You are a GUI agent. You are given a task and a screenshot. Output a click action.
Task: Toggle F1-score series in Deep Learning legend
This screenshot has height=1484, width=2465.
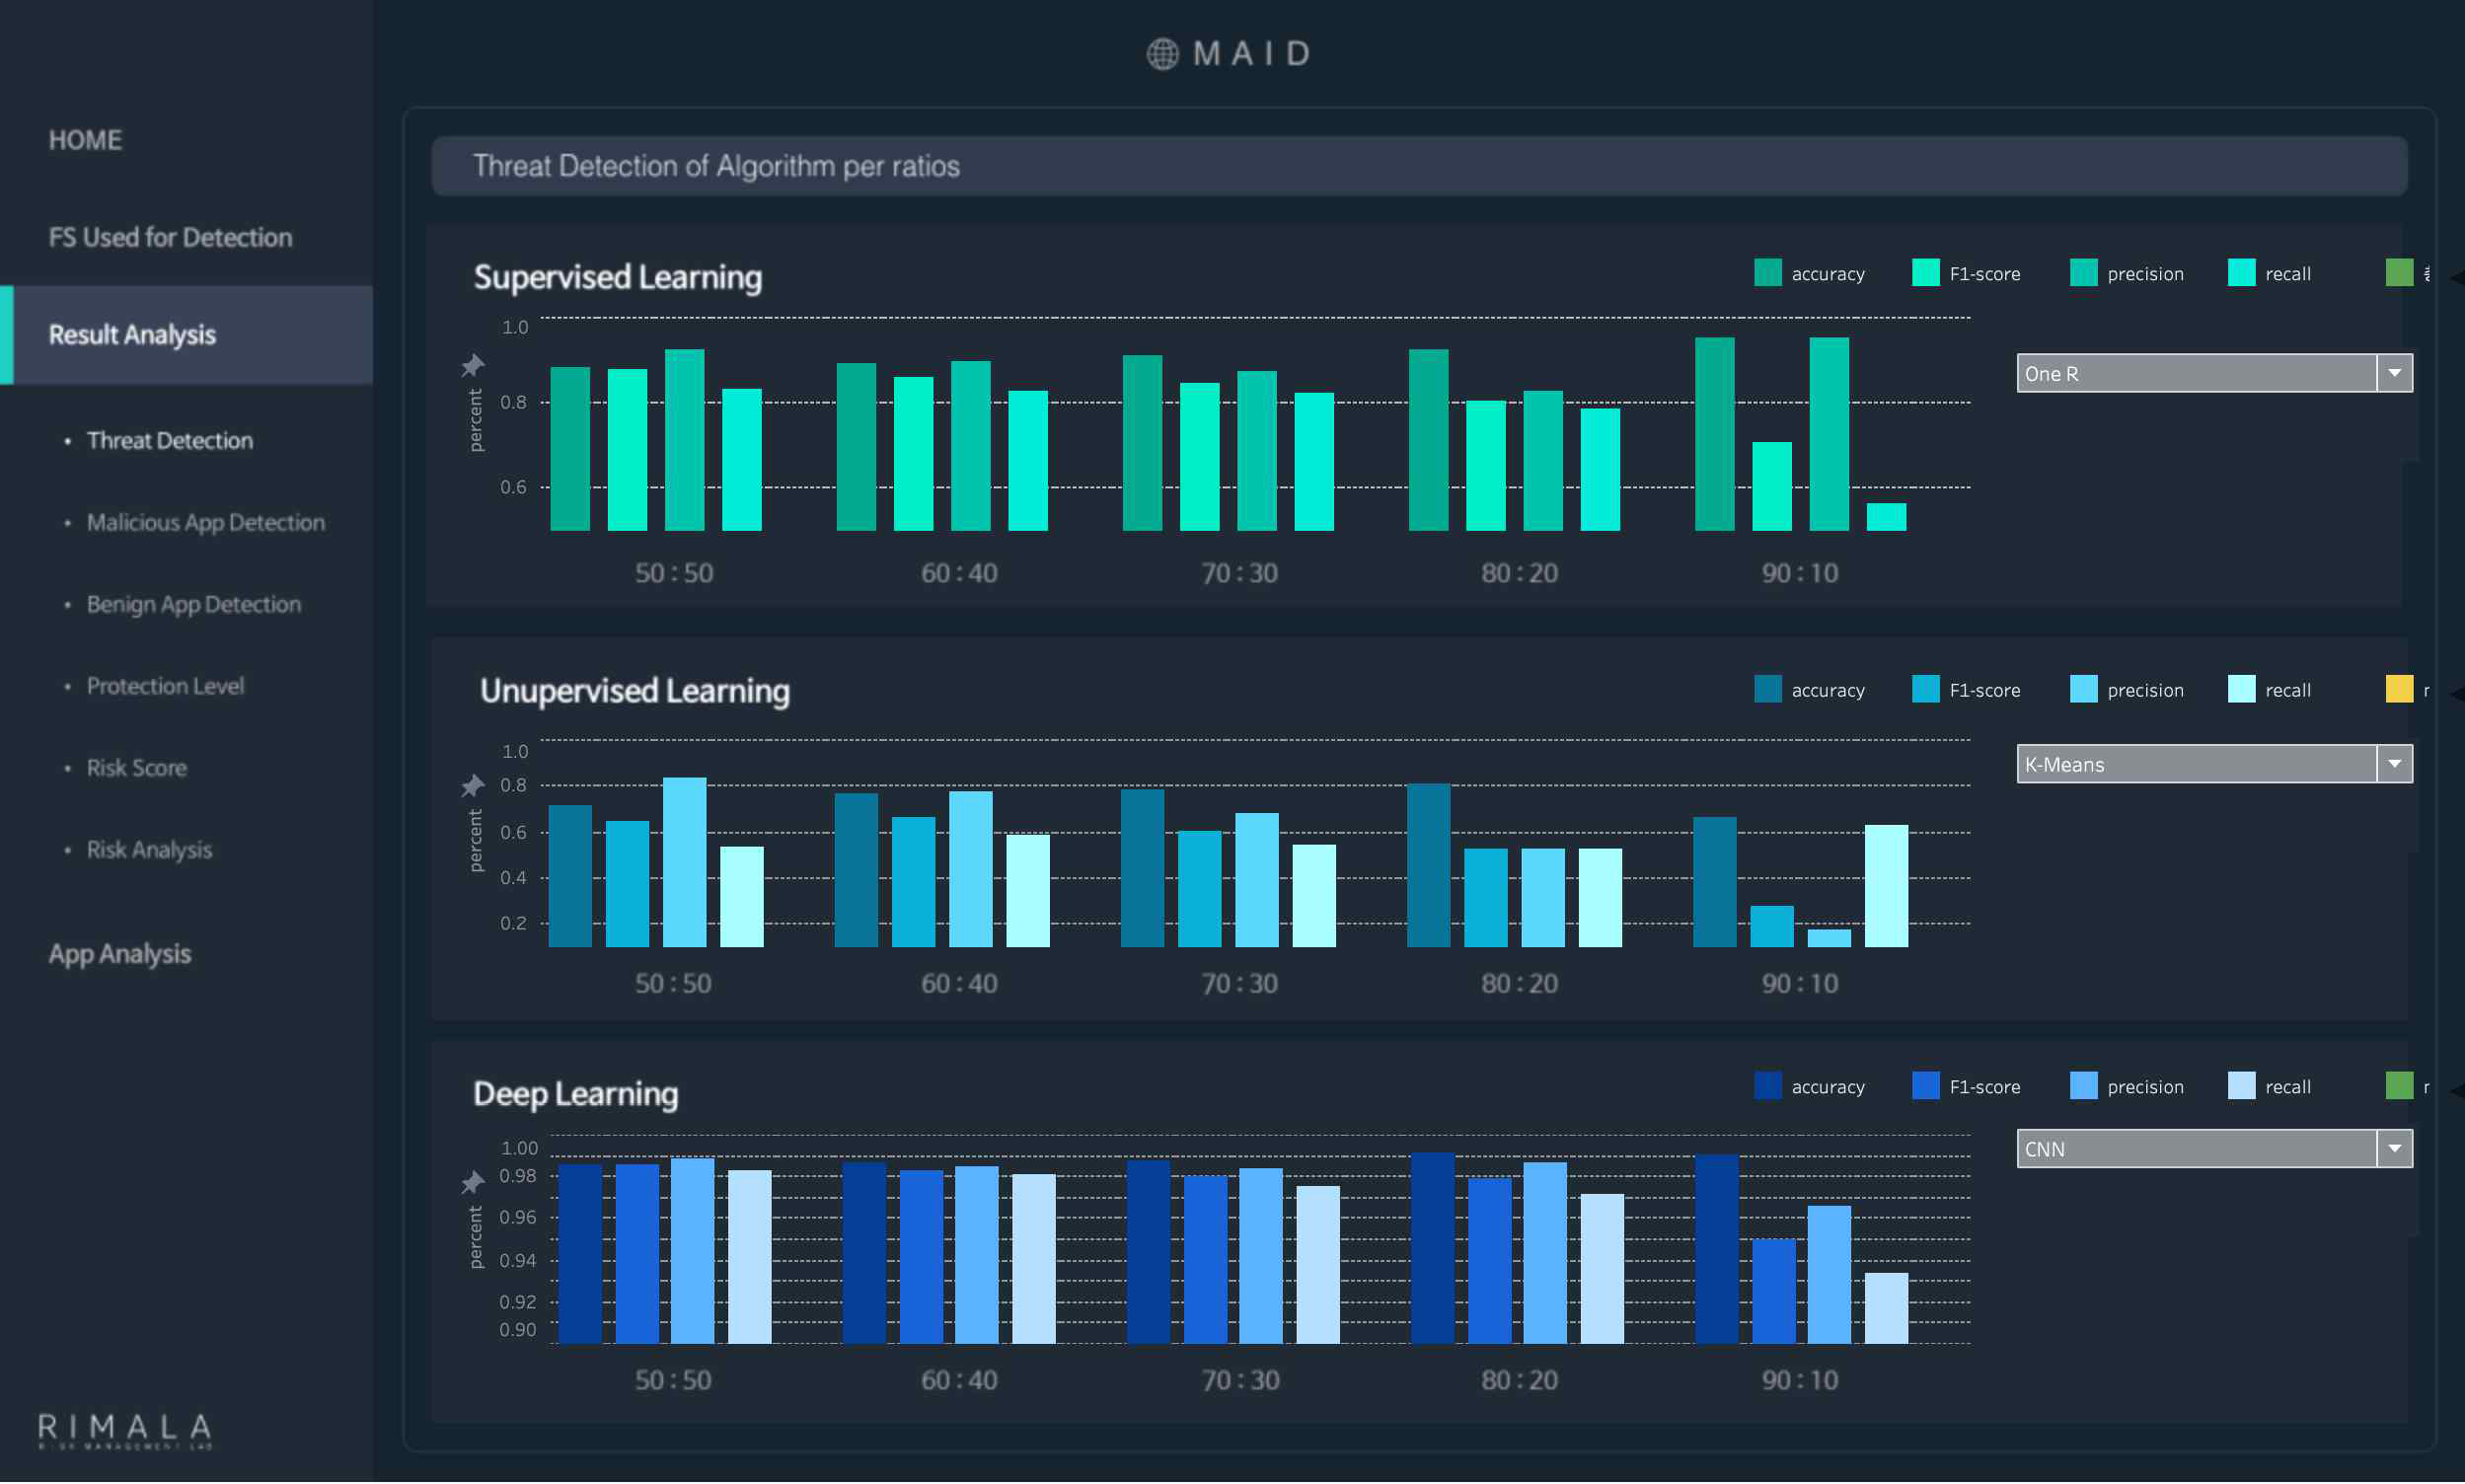click(1966, 1088)
